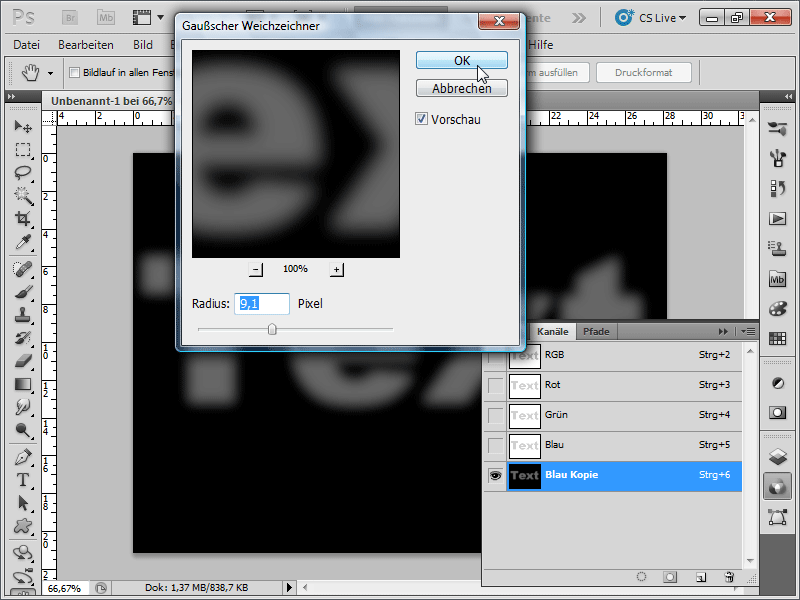Switch to the Kanäle tab
This screenshot has width=800, height=600.
(553, 332)
